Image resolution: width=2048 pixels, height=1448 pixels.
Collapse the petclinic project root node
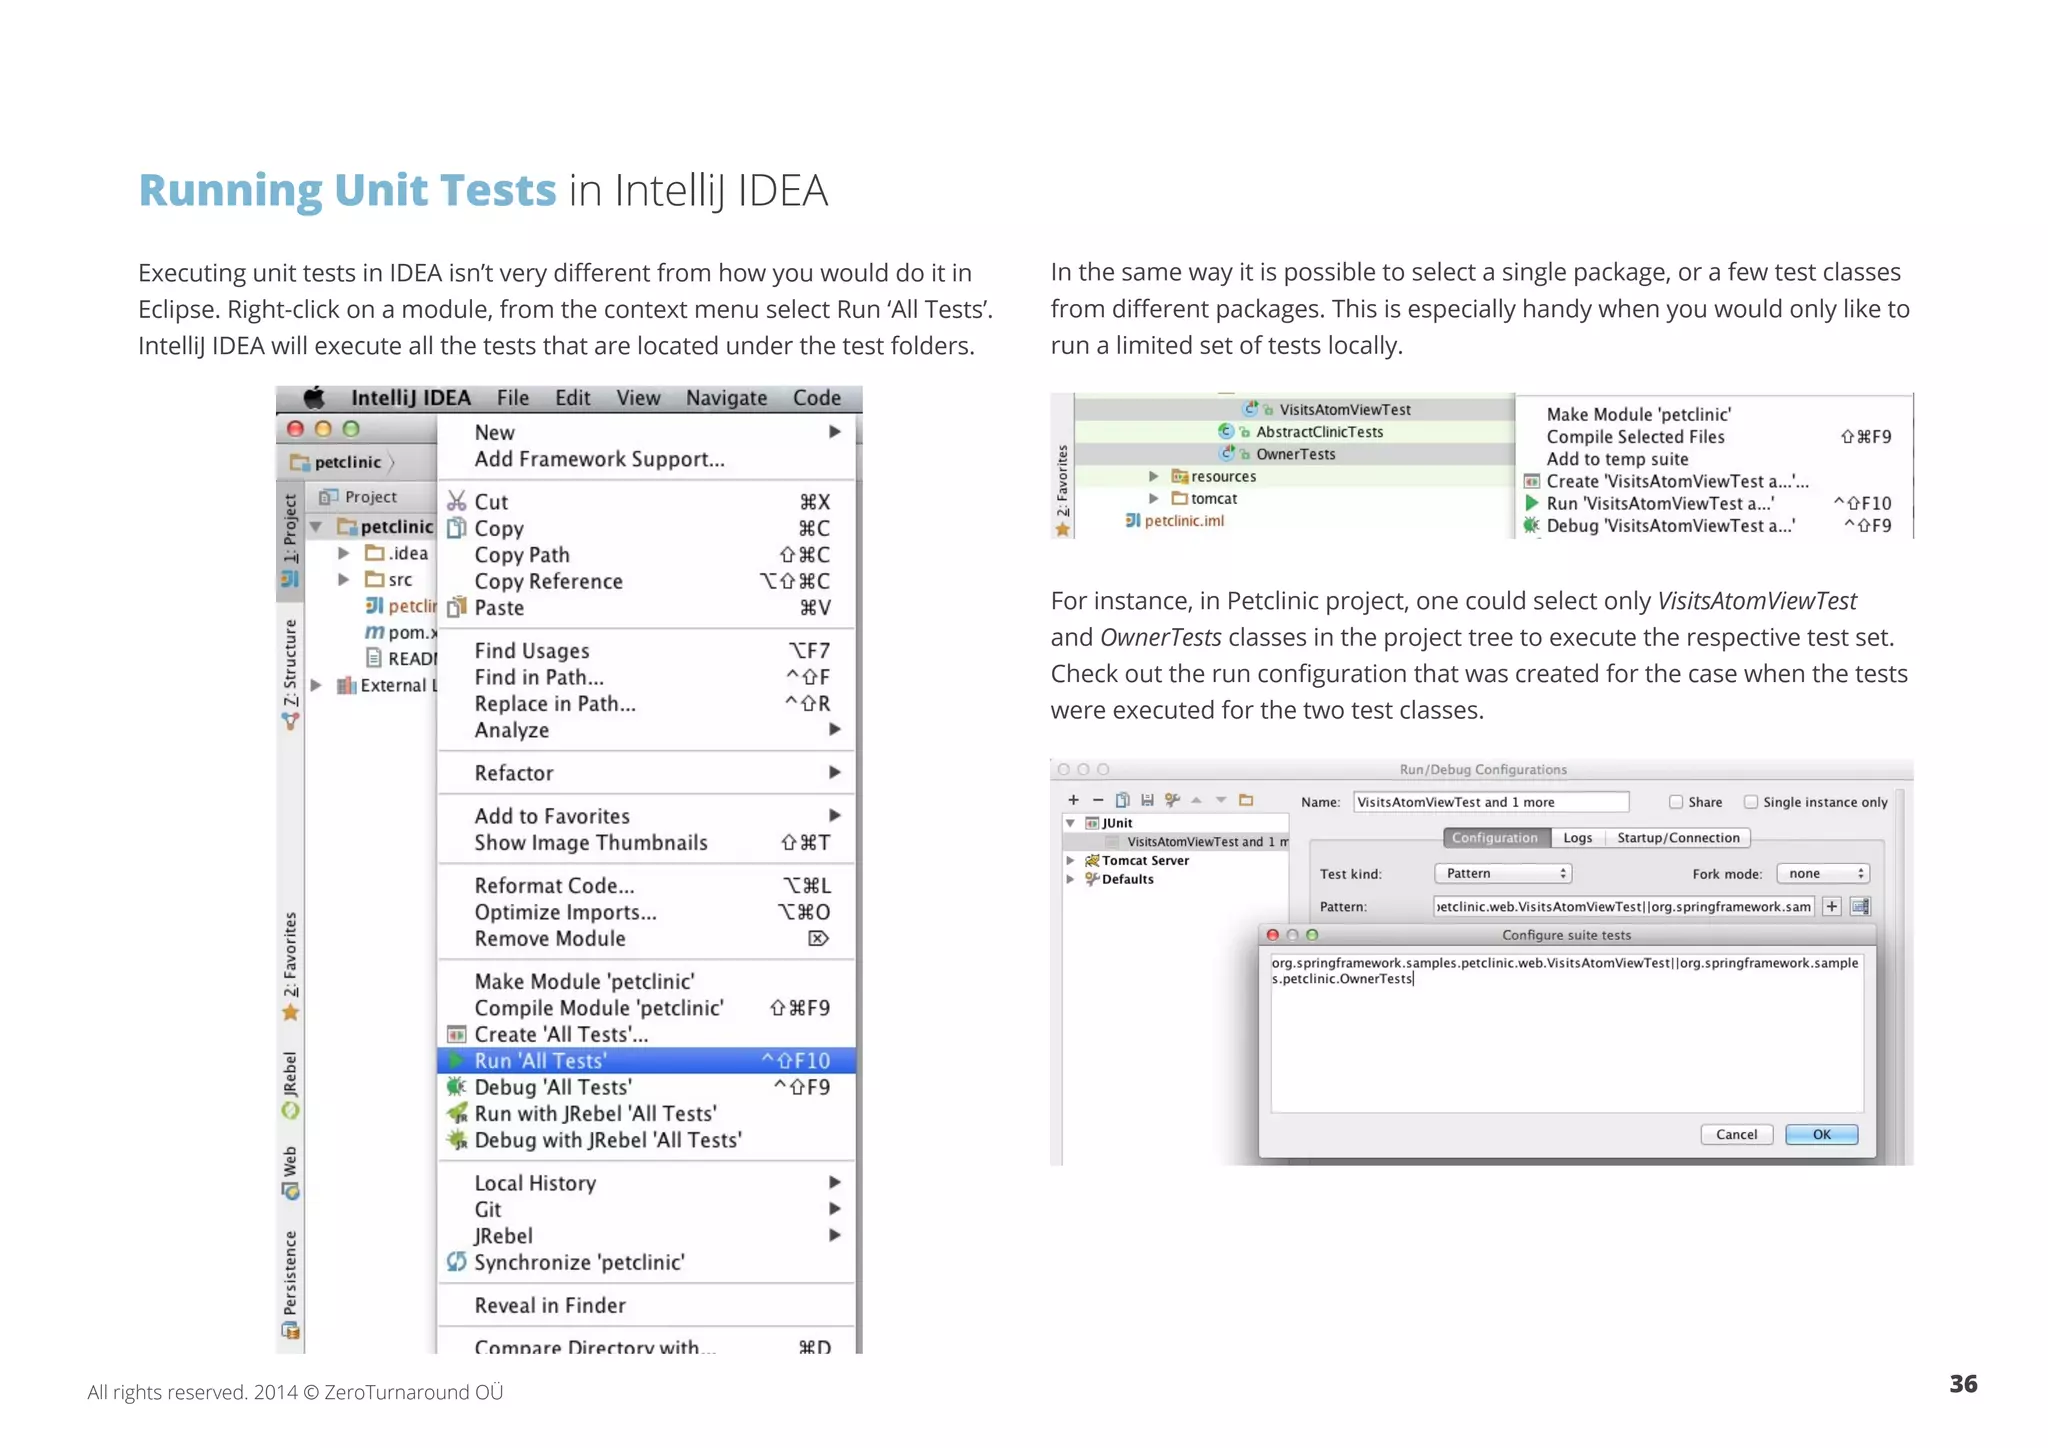tap(316, 526)
